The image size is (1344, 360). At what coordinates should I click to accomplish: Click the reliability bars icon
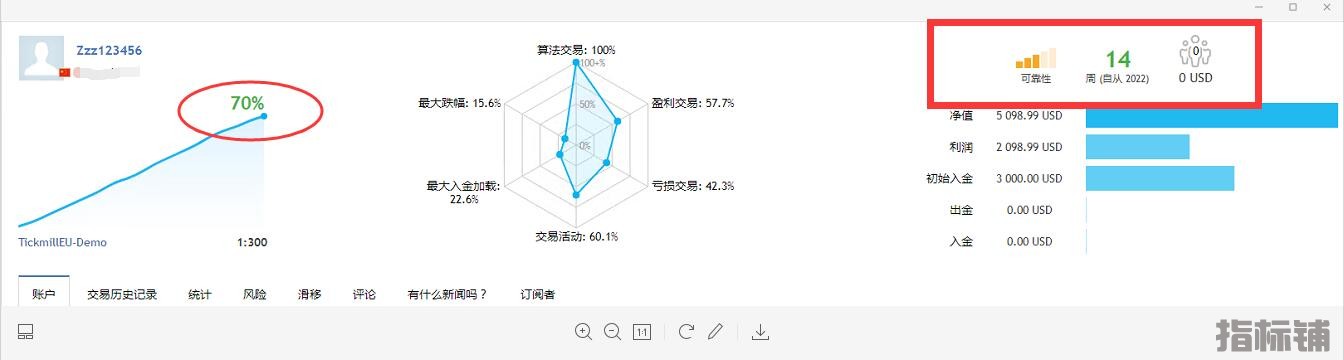[x=1035, y=58]
